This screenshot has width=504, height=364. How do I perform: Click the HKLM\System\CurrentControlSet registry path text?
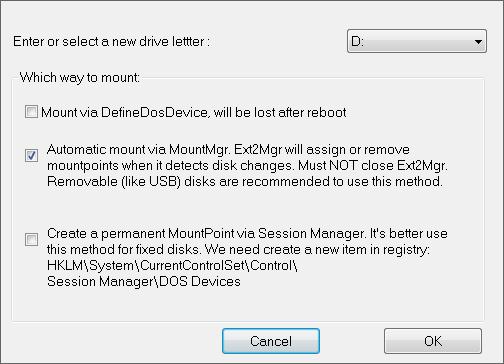coord(172,265)
